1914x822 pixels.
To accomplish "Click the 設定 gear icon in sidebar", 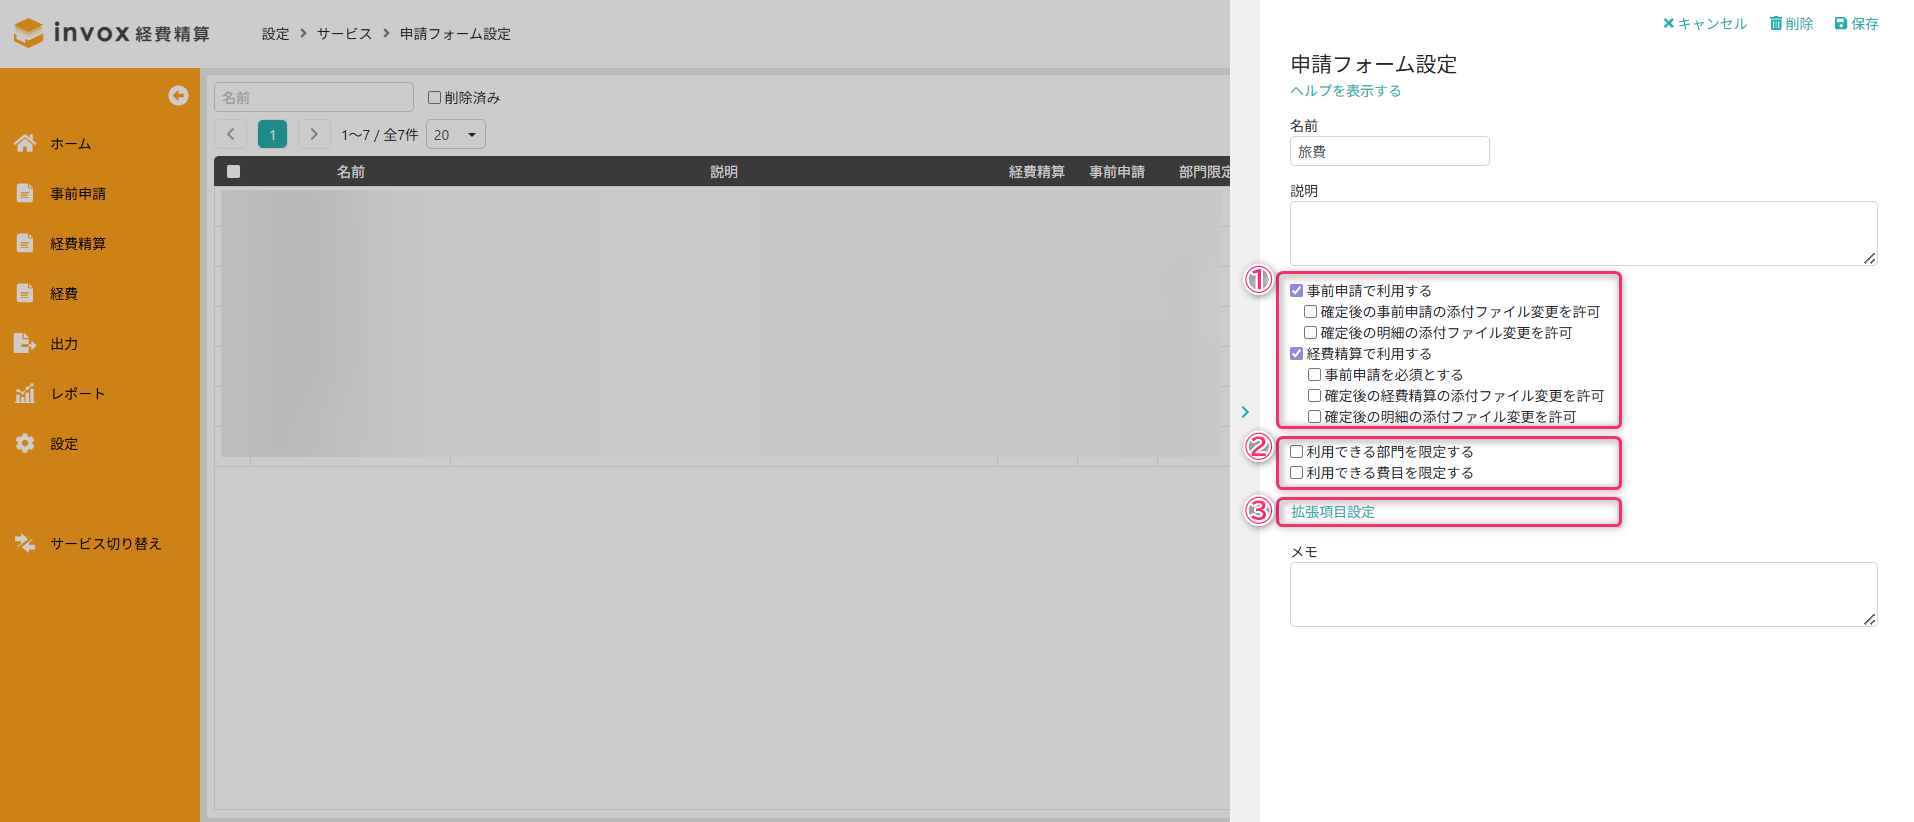I will pos(25,443).
